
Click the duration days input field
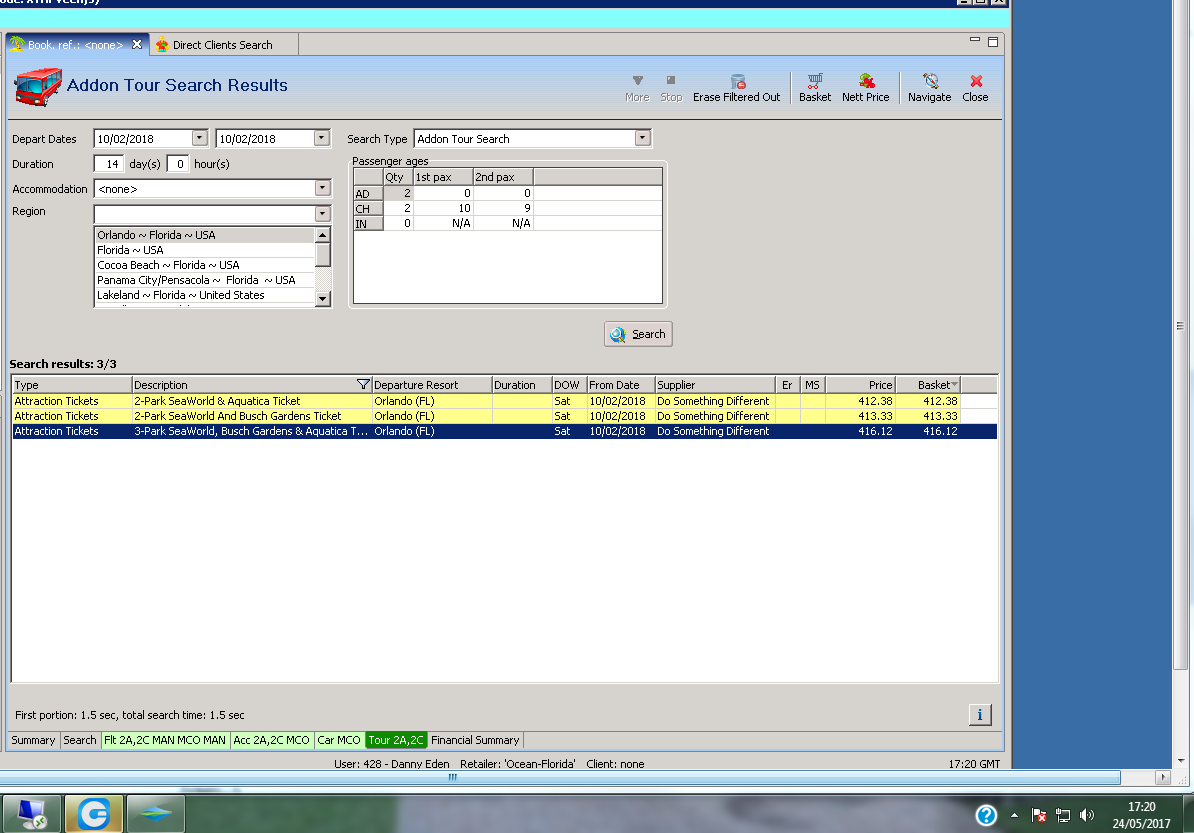[108, 164]
